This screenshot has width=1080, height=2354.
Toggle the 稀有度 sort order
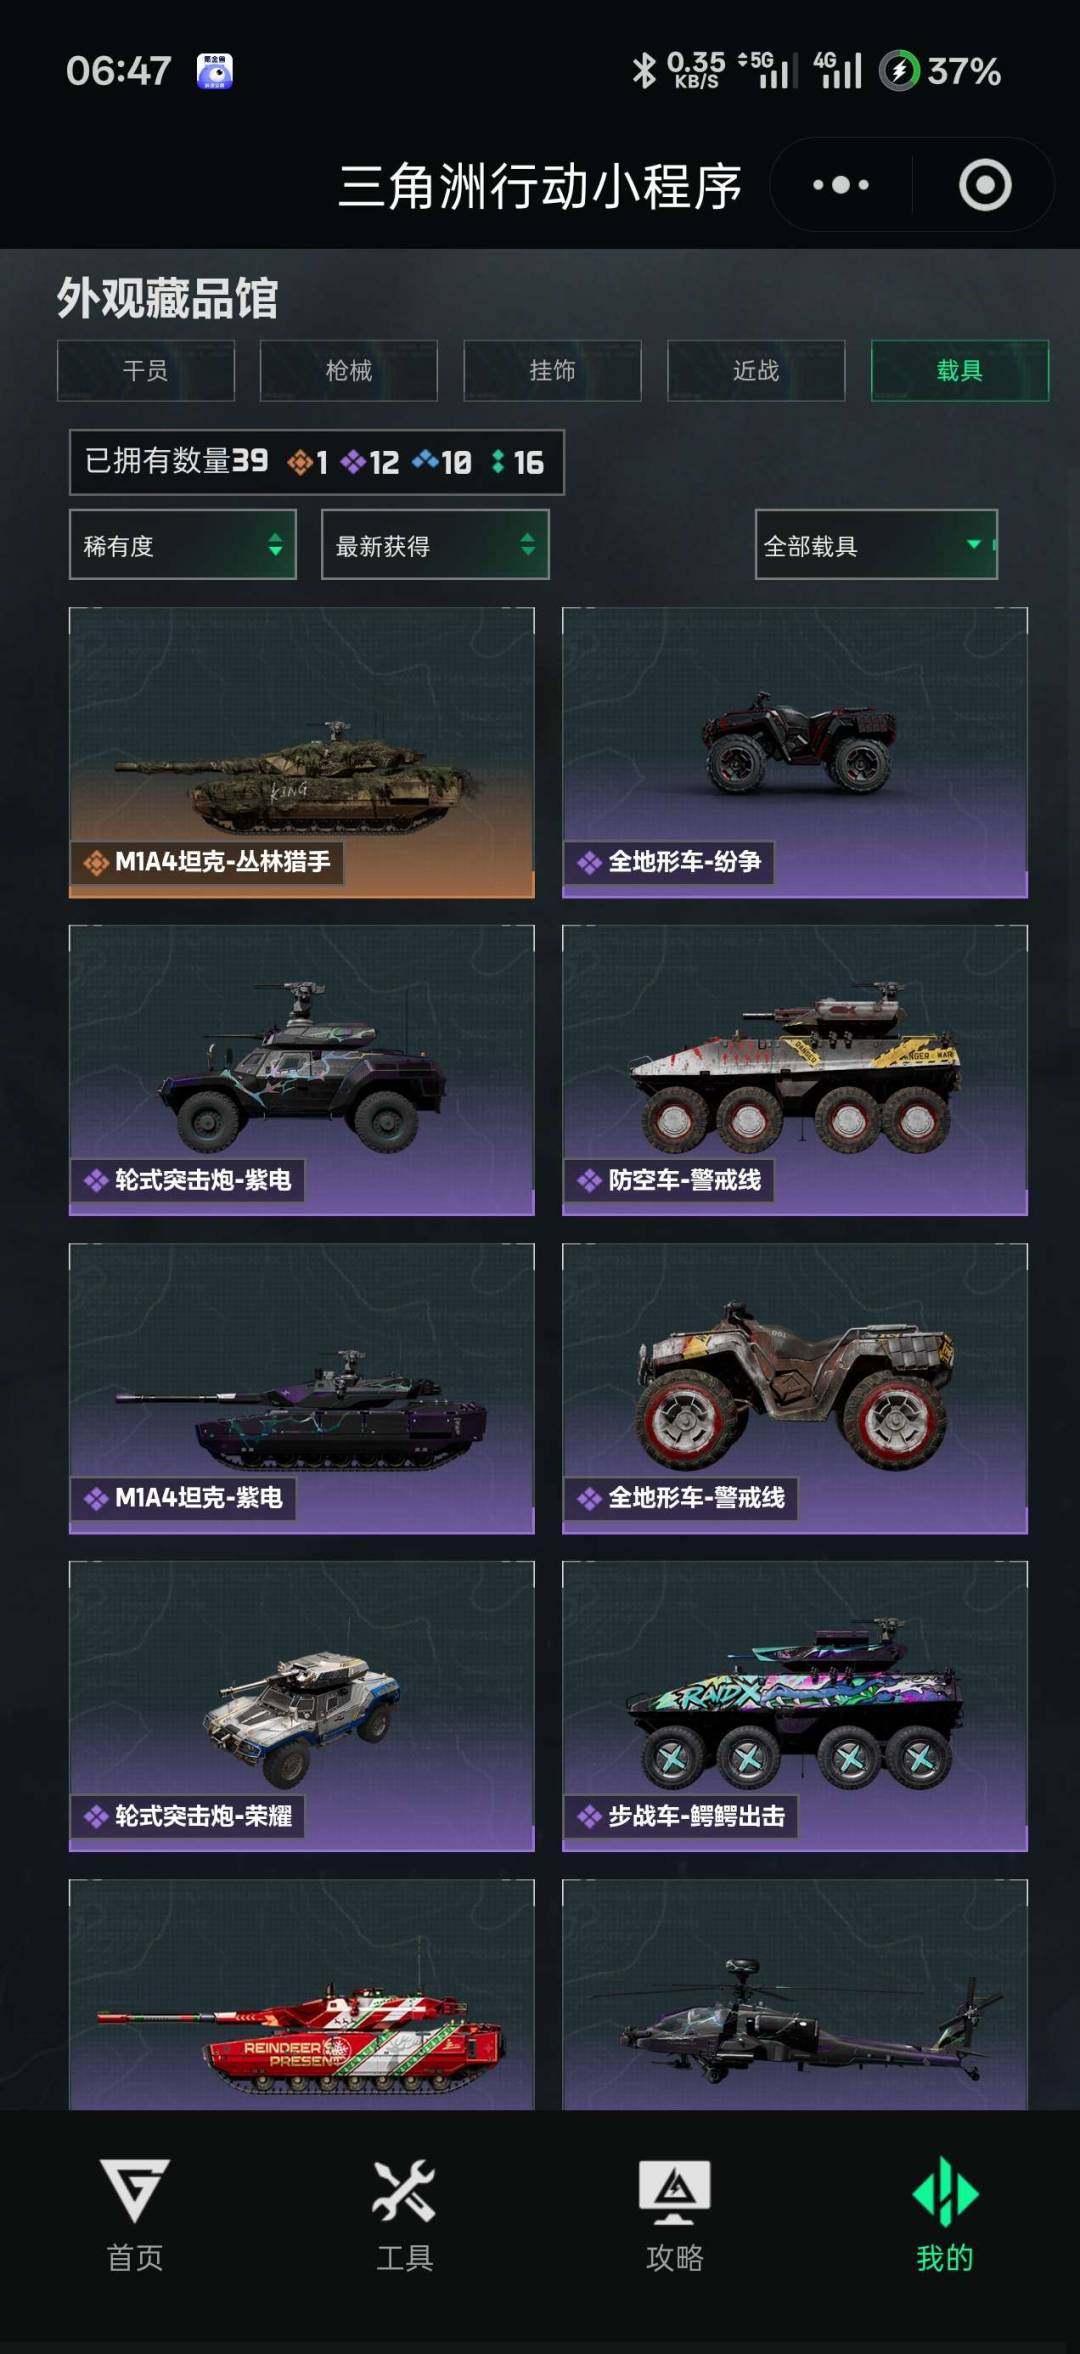click(183, 545)
